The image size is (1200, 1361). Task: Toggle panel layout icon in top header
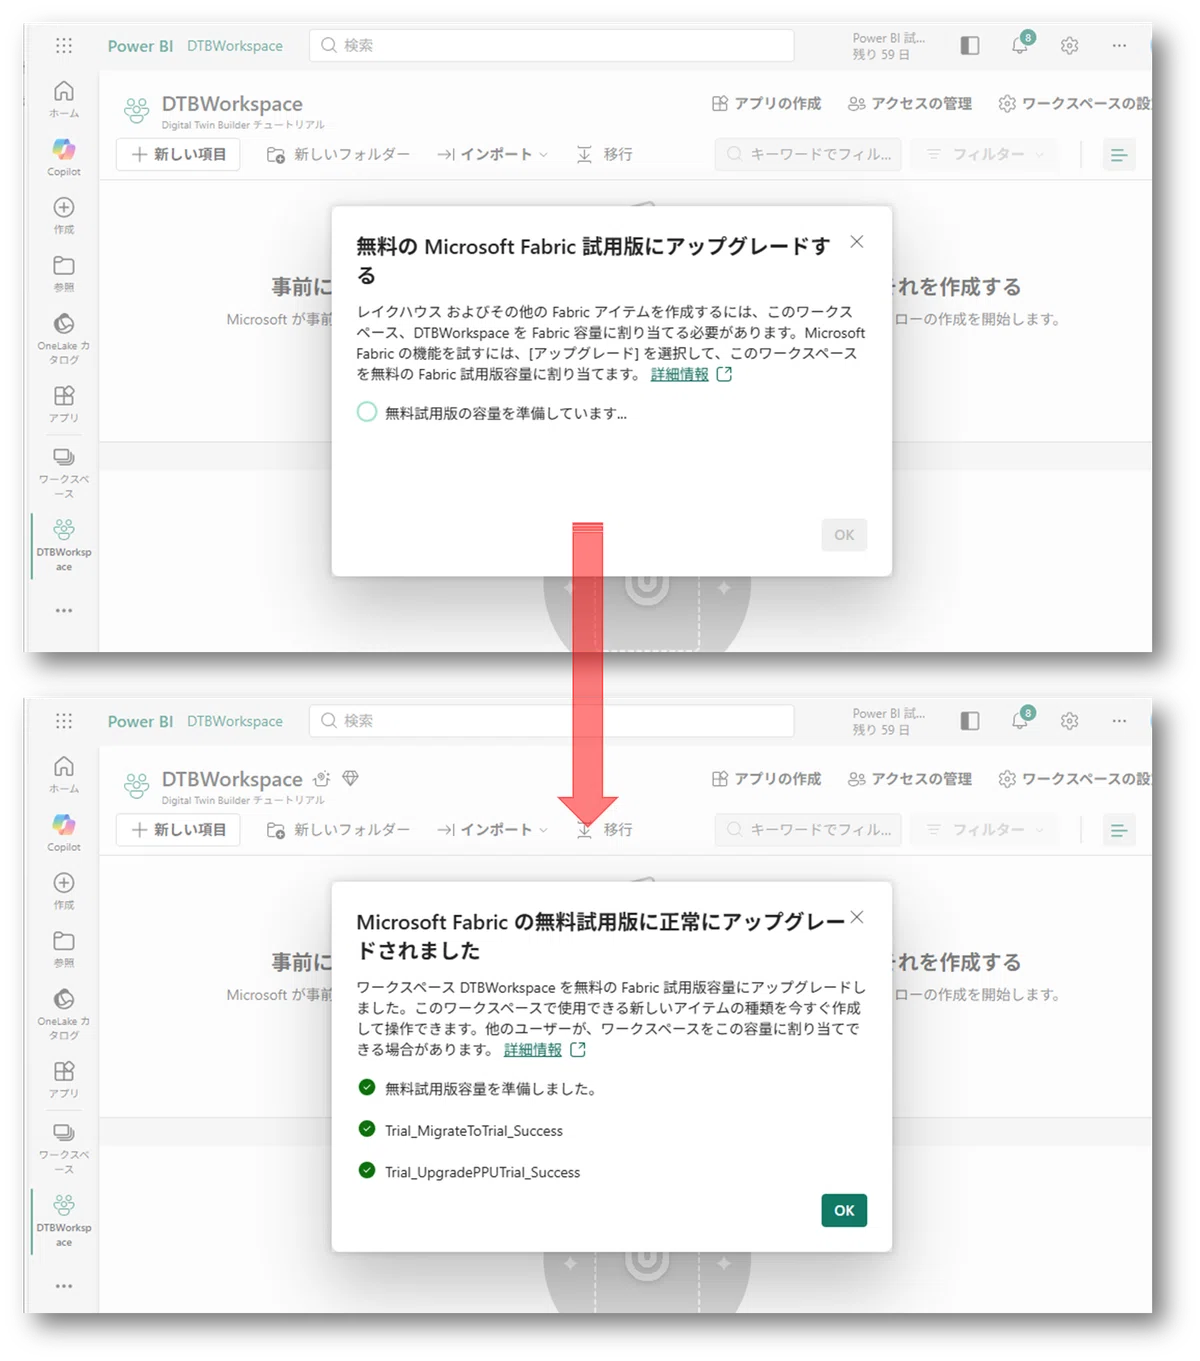[969, 46]
